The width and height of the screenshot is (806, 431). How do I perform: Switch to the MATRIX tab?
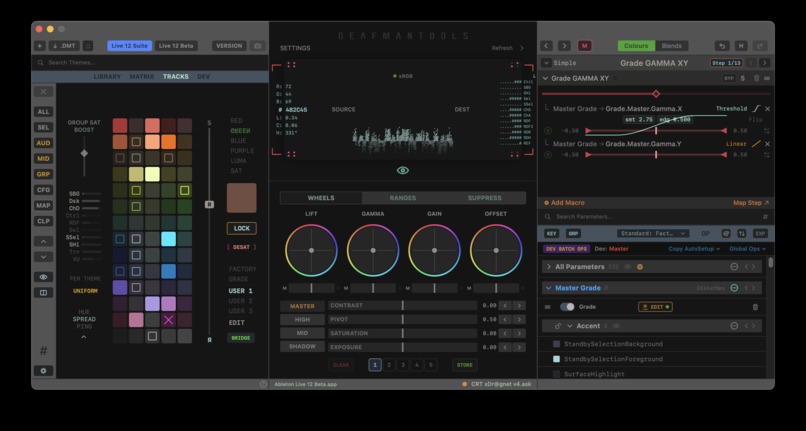(141, 77)
